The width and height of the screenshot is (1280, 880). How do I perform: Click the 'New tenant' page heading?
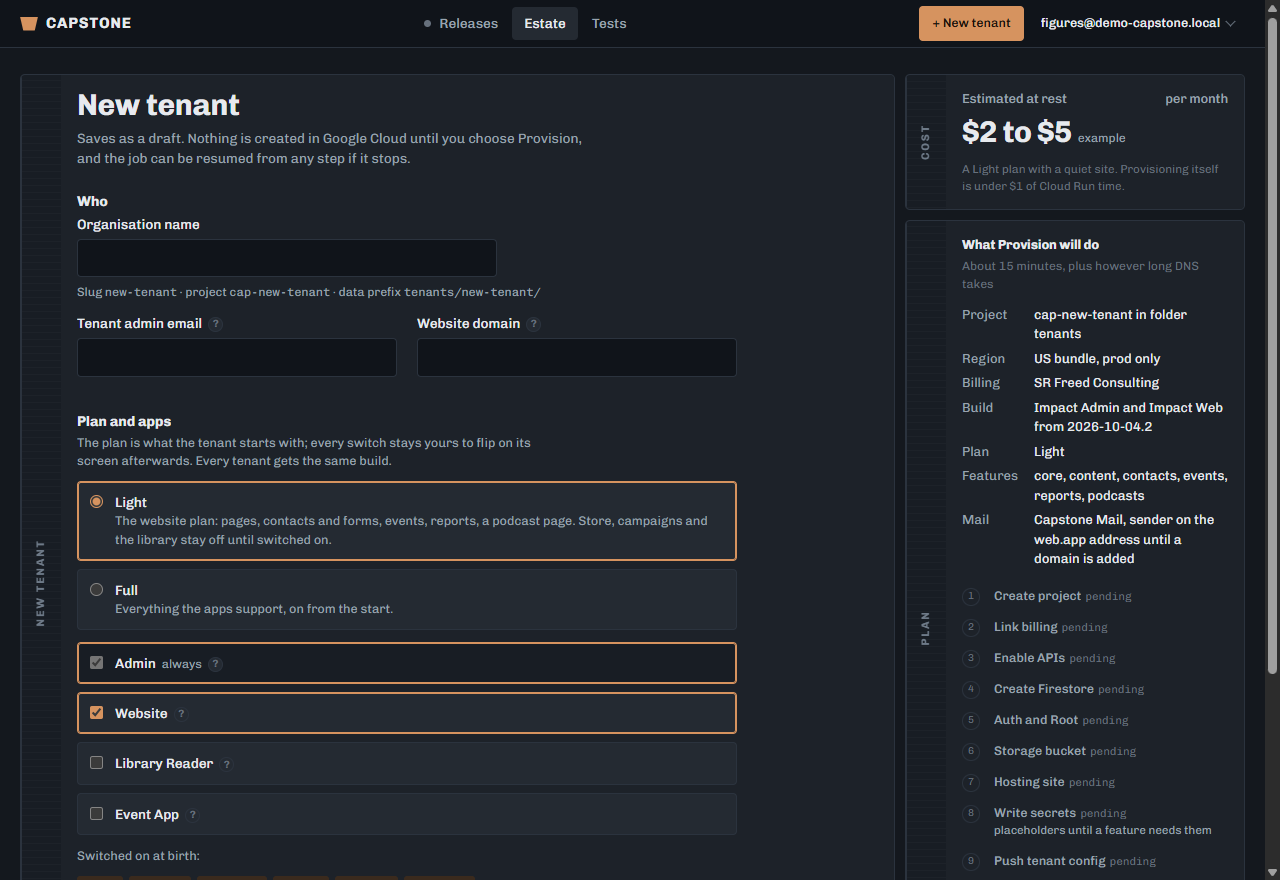point(158,105)
